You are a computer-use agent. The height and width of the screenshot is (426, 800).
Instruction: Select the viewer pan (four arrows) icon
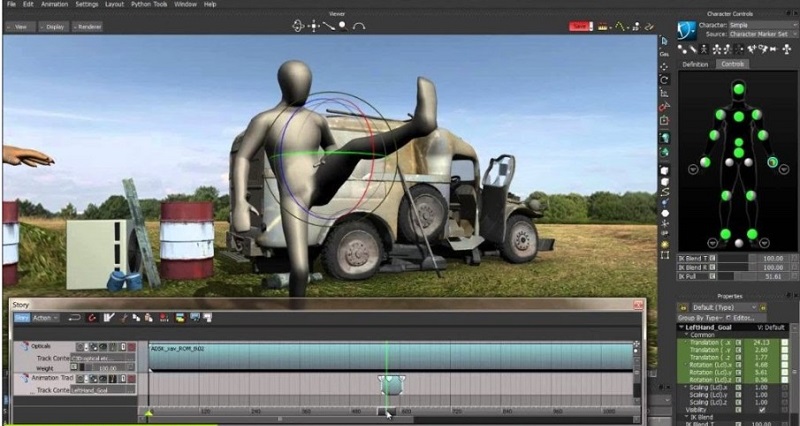pos(314,26)
